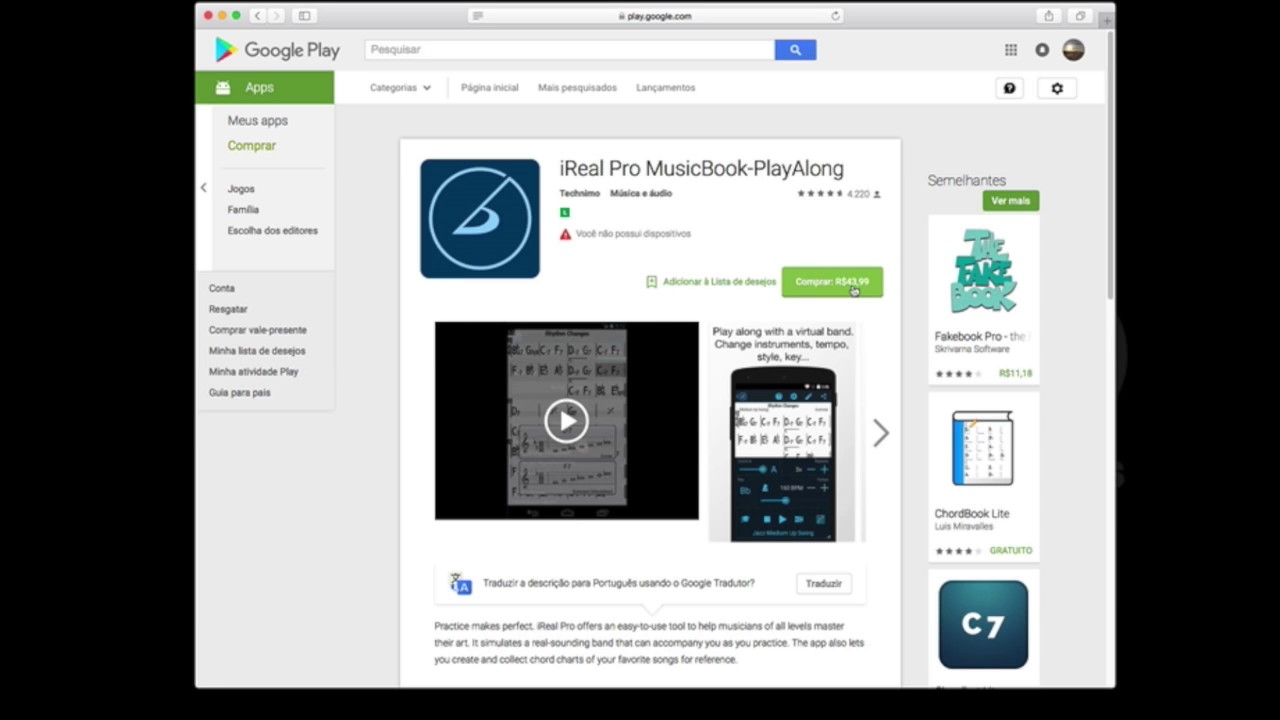Screen dimensions: 1280x720
Task: Click the wishlist bookmark icon
Action: pos(651,282)
